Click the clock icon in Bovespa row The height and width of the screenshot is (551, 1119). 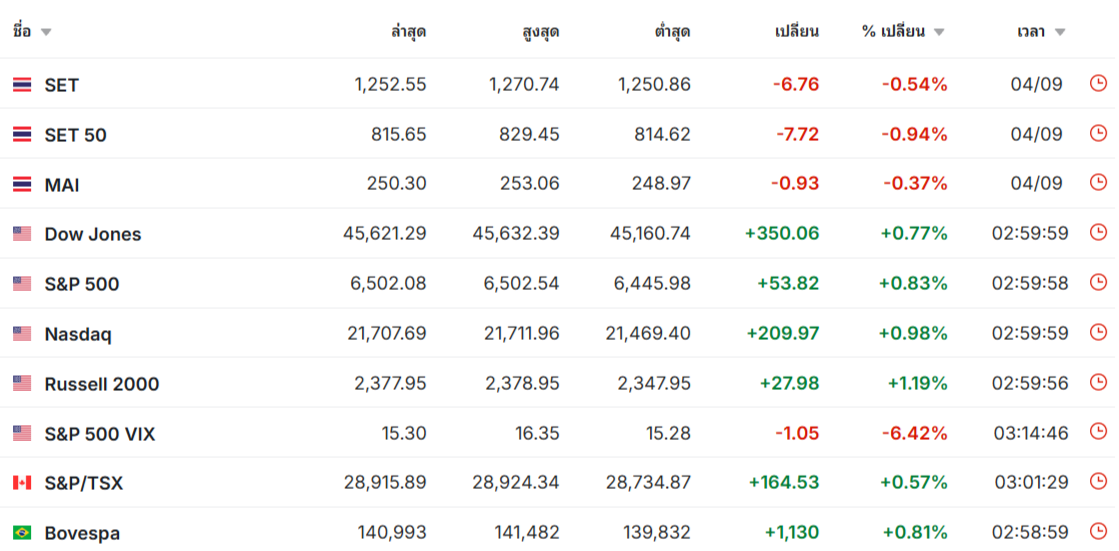pyautogui.click(x=1098, y=532)
